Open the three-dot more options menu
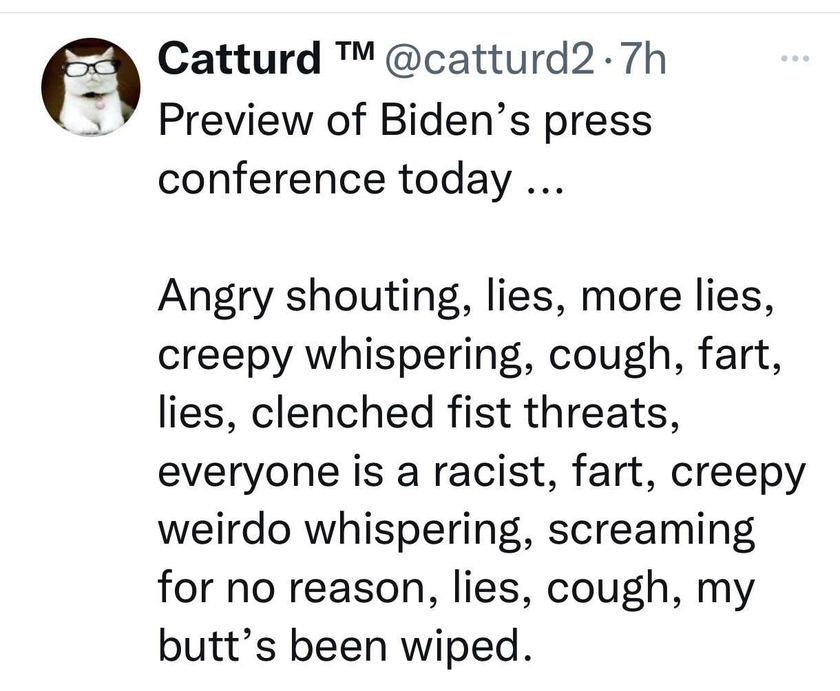The height and width of the screenshot is (691, 840). click(x=795, y=58)
